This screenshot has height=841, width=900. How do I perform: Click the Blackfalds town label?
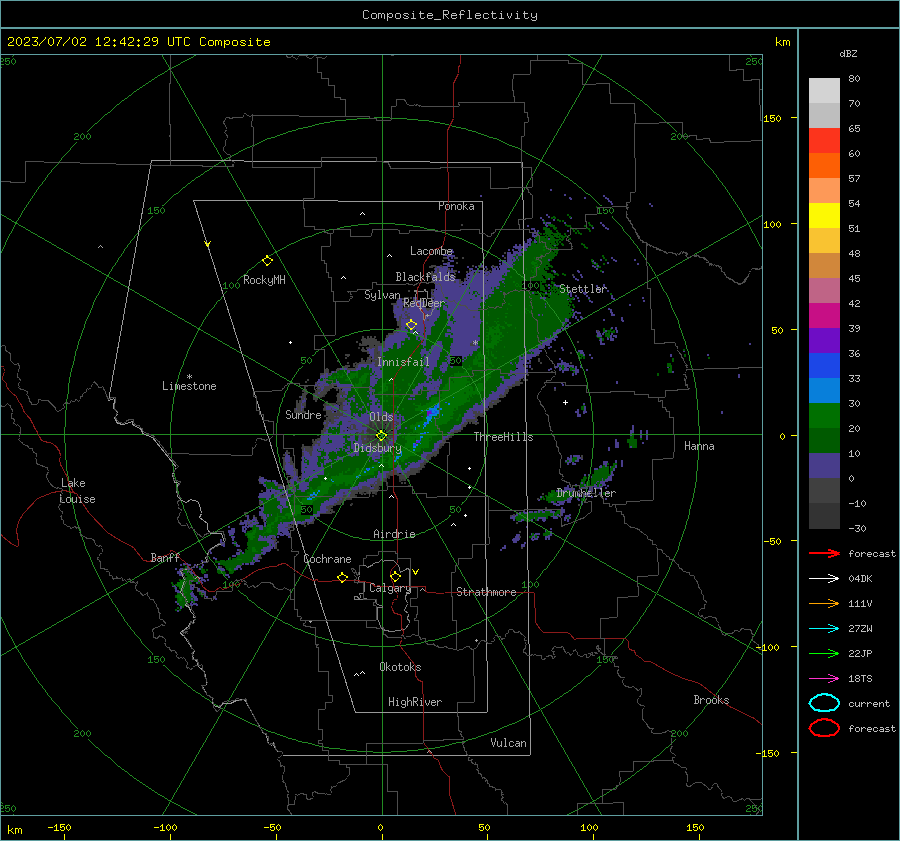point(425,277)
